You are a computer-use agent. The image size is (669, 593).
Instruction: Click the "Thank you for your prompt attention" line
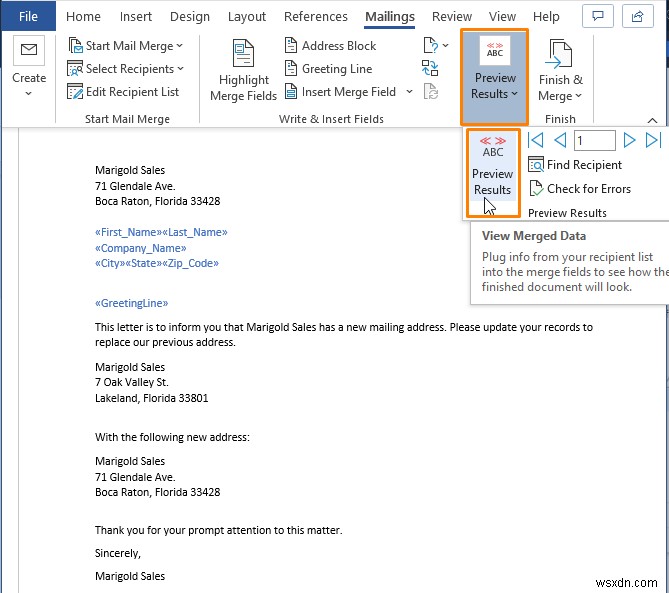point(218,530)
